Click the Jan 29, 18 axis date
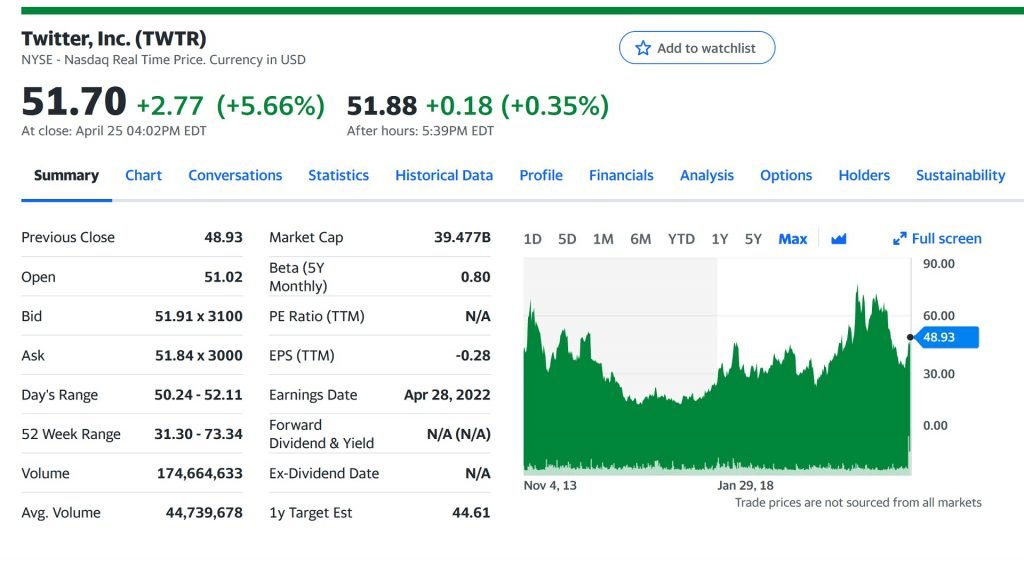 (745, 486)
